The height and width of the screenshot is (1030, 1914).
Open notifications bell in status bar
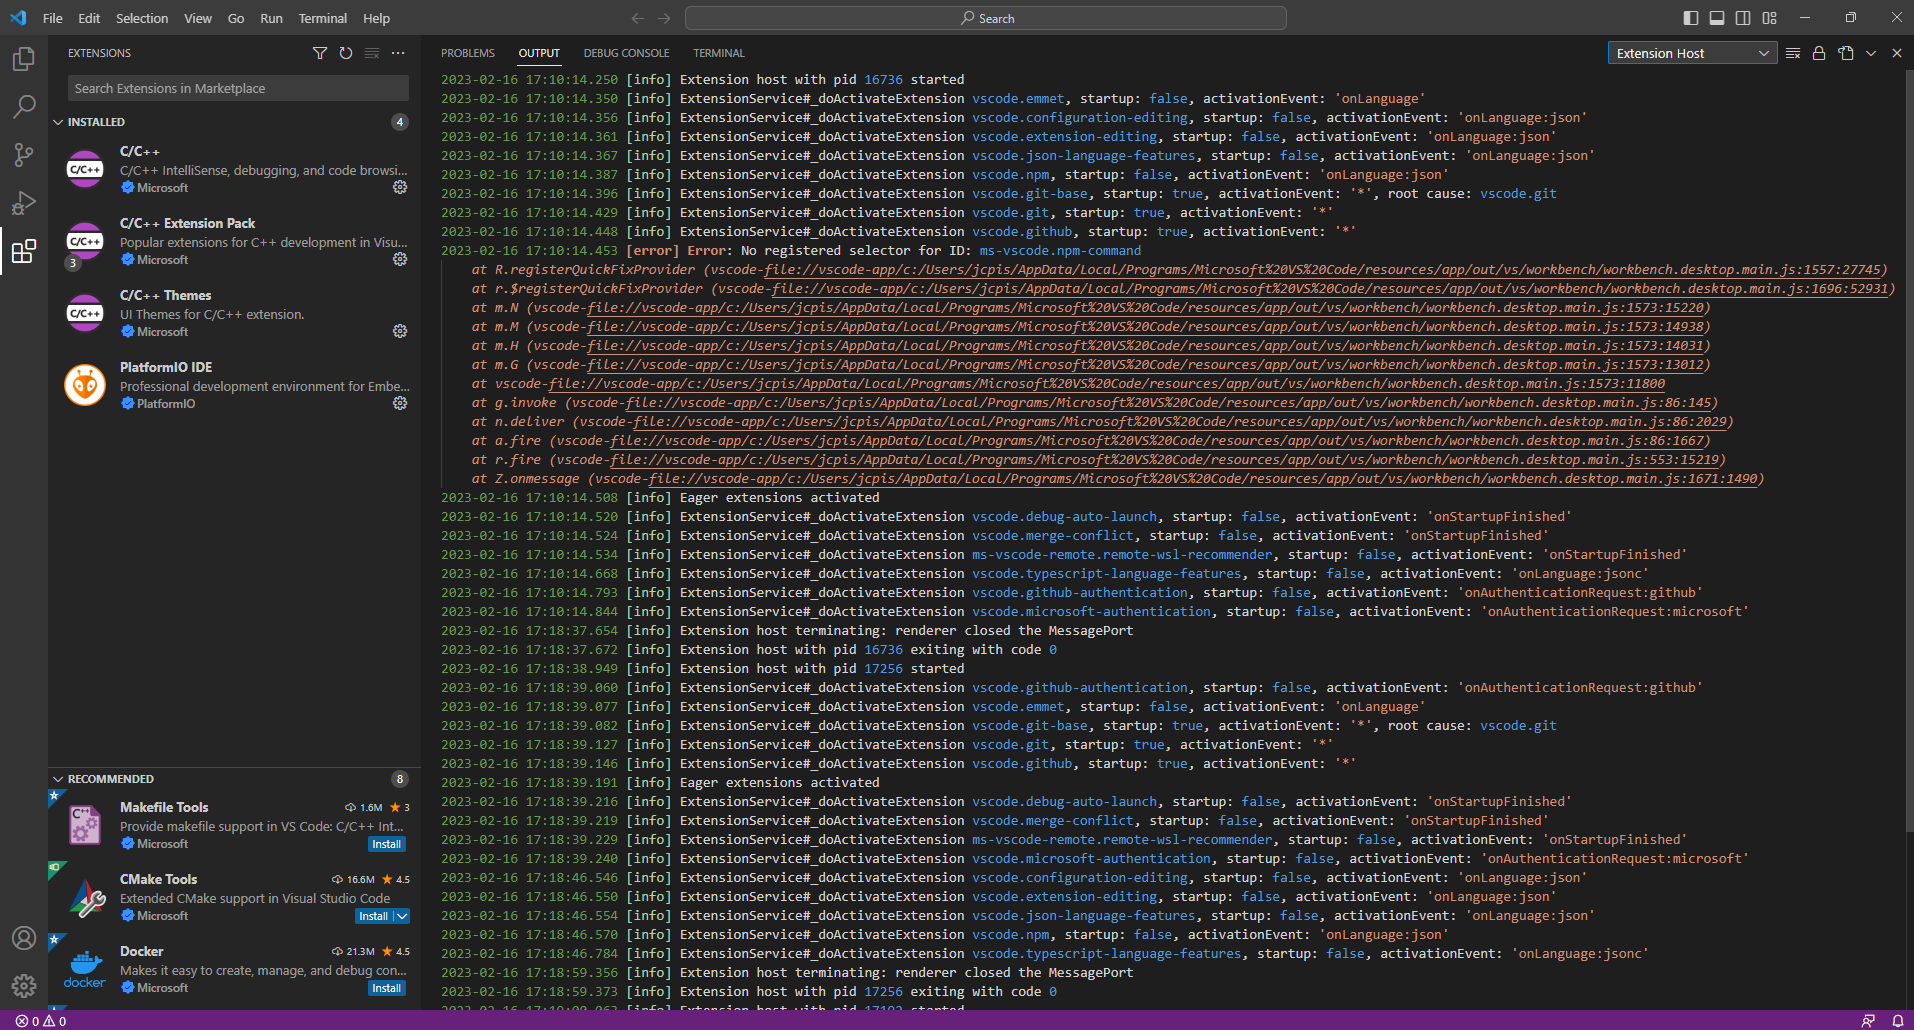coord(1897,1021)
